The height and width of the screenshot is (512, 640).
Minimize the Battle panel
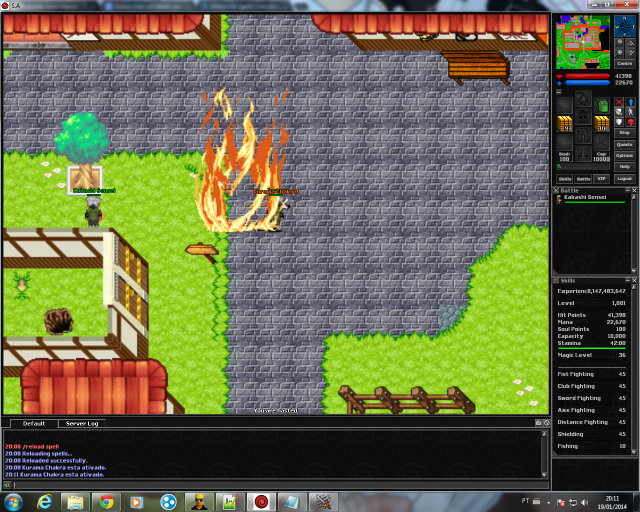[x=628, y=190]
